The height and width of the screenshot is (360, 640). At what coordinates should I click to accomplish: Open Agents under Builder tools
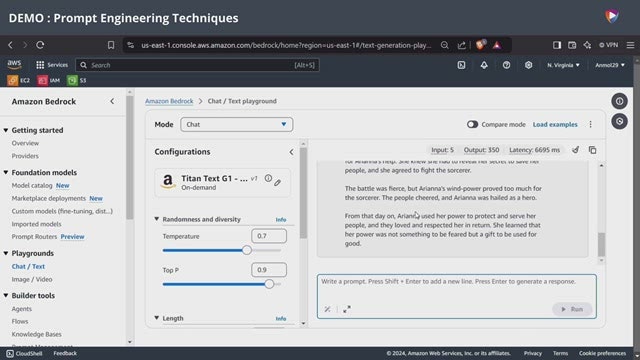(22, 309)
